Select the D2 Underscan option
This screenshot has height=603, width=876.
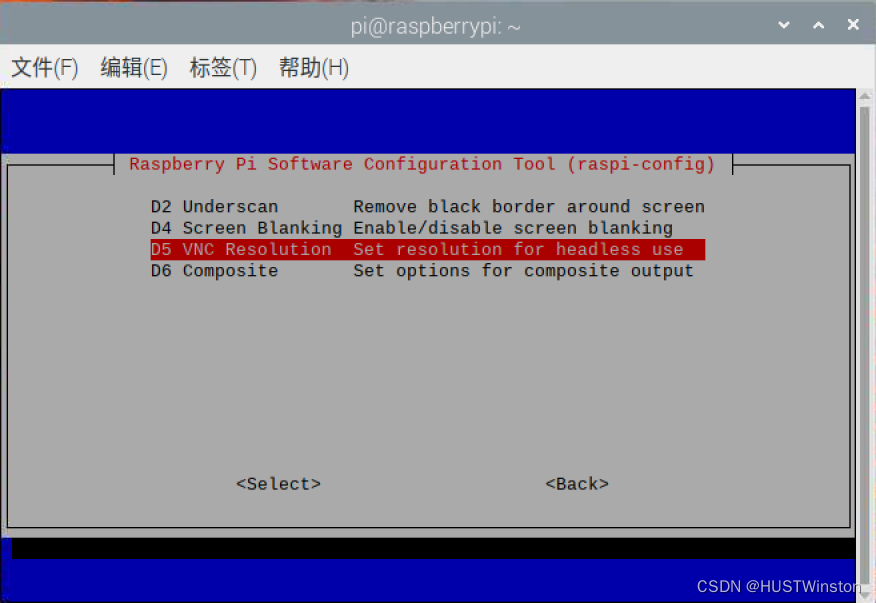[427, 207]
